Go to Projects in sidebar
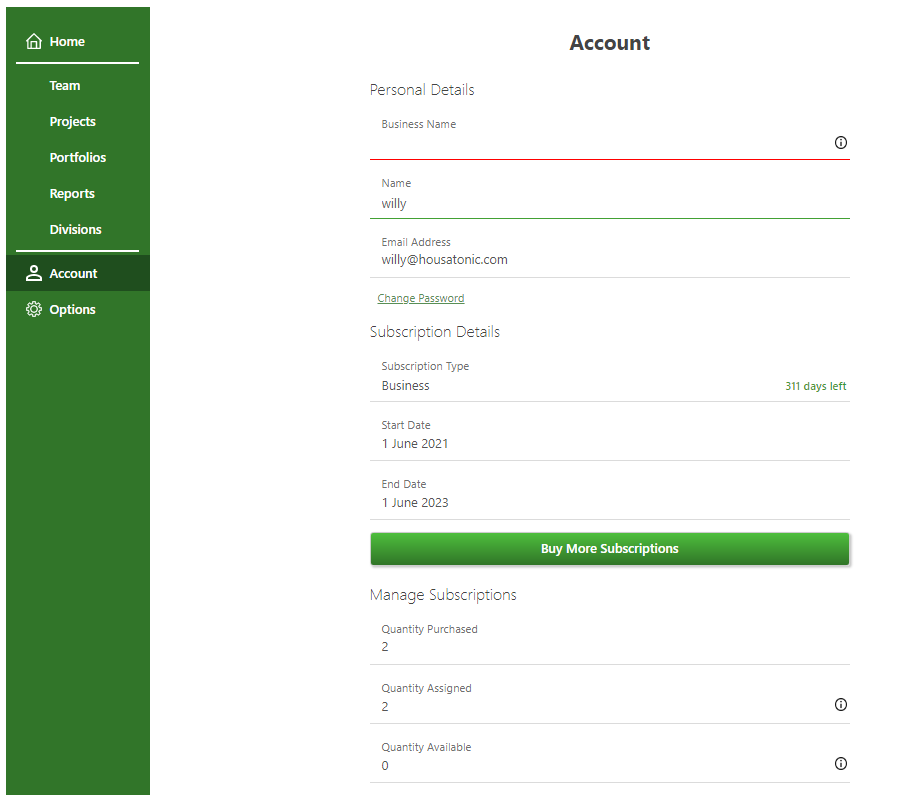Image resolution: width=902 pixels, height=801 pixels. [73, 122]
